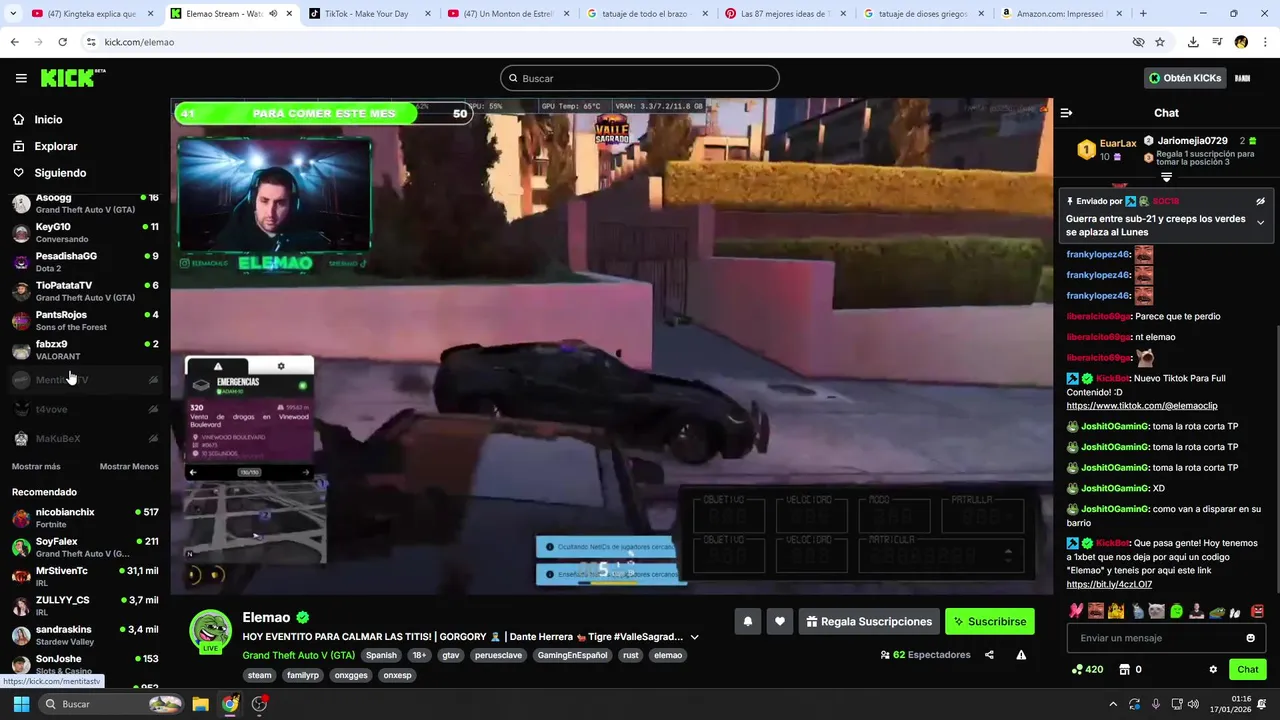The height and width of the screenshot is (720, 1280).
Task: Bookmark this page with star icon
Action: tap(1160, 42)
